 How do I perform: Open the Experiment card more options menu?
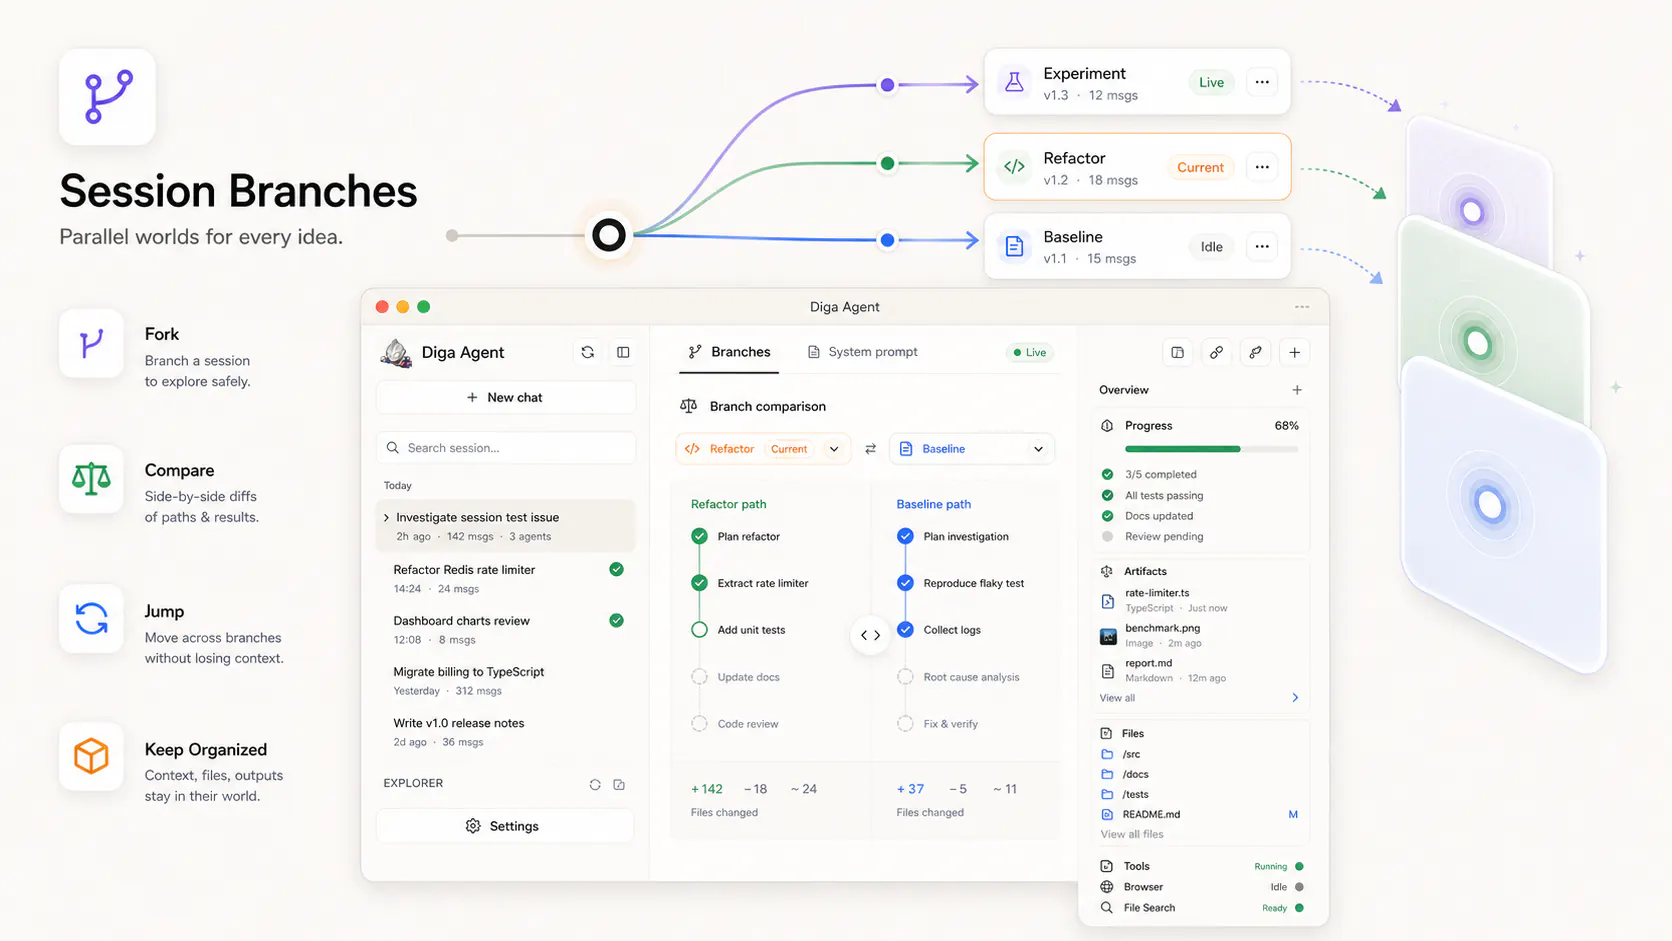(1262, 83)
